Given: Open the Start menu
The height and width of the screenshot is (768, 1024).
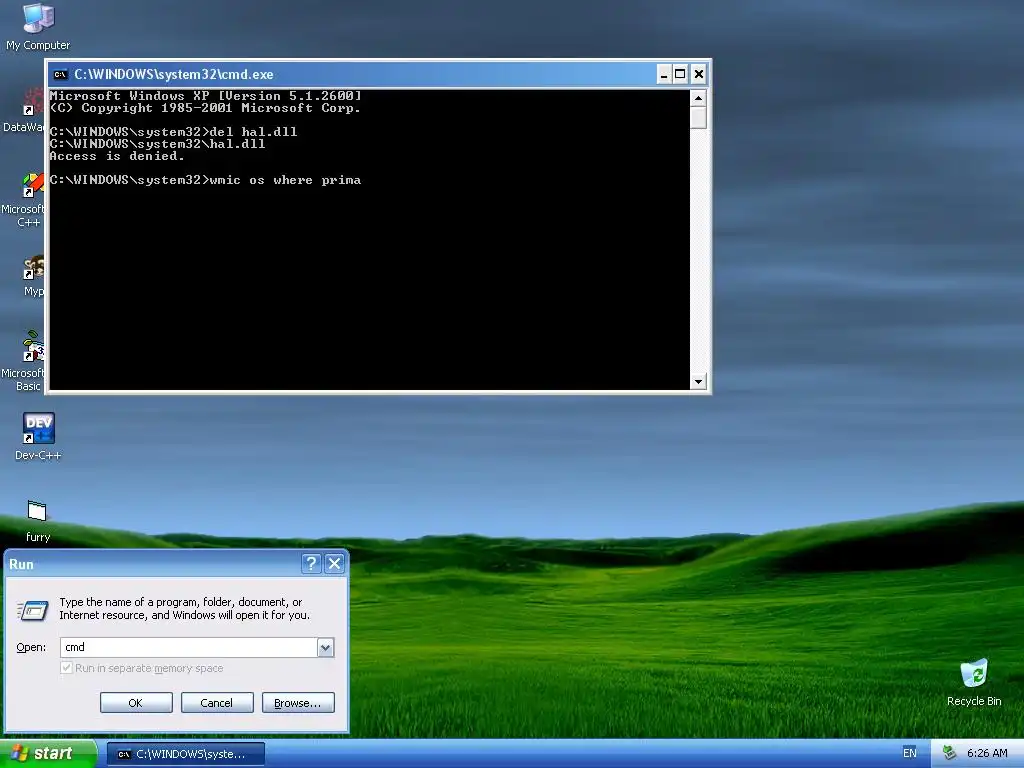Looking at the screenshot, I should 48,753.
